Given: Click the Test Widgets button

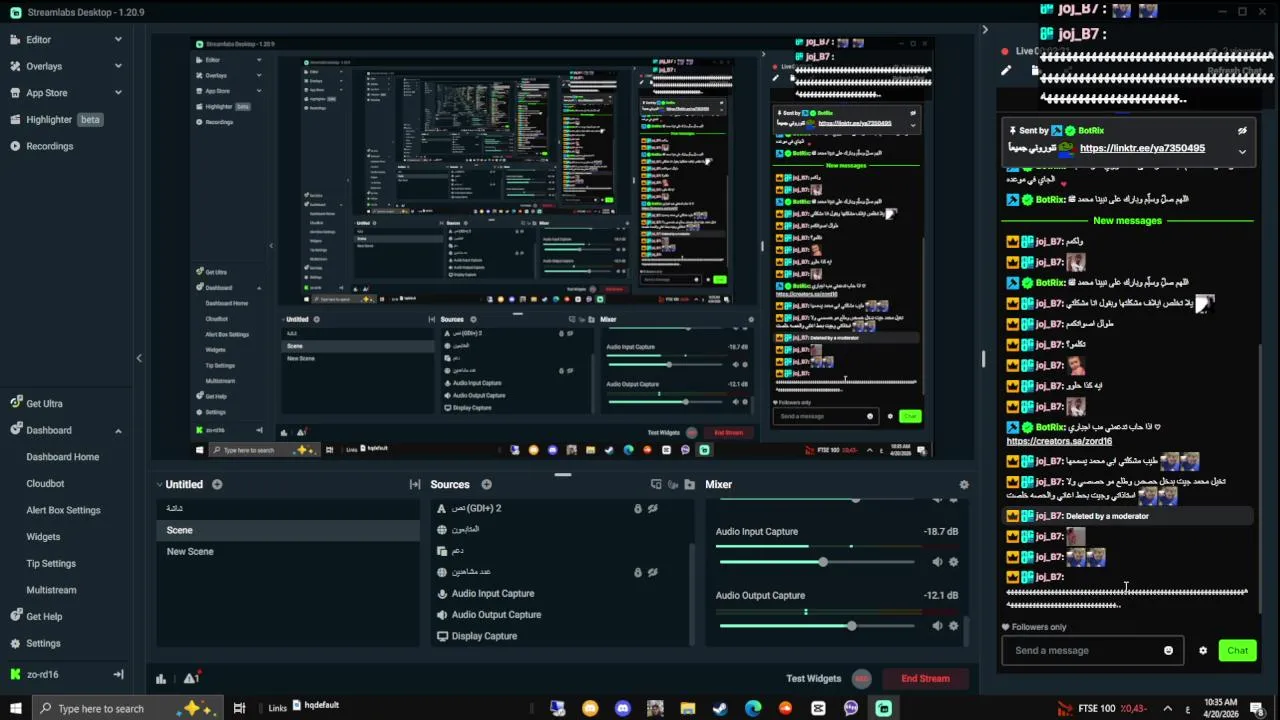Looking at the screenshot, I should [x=813, y=678].
